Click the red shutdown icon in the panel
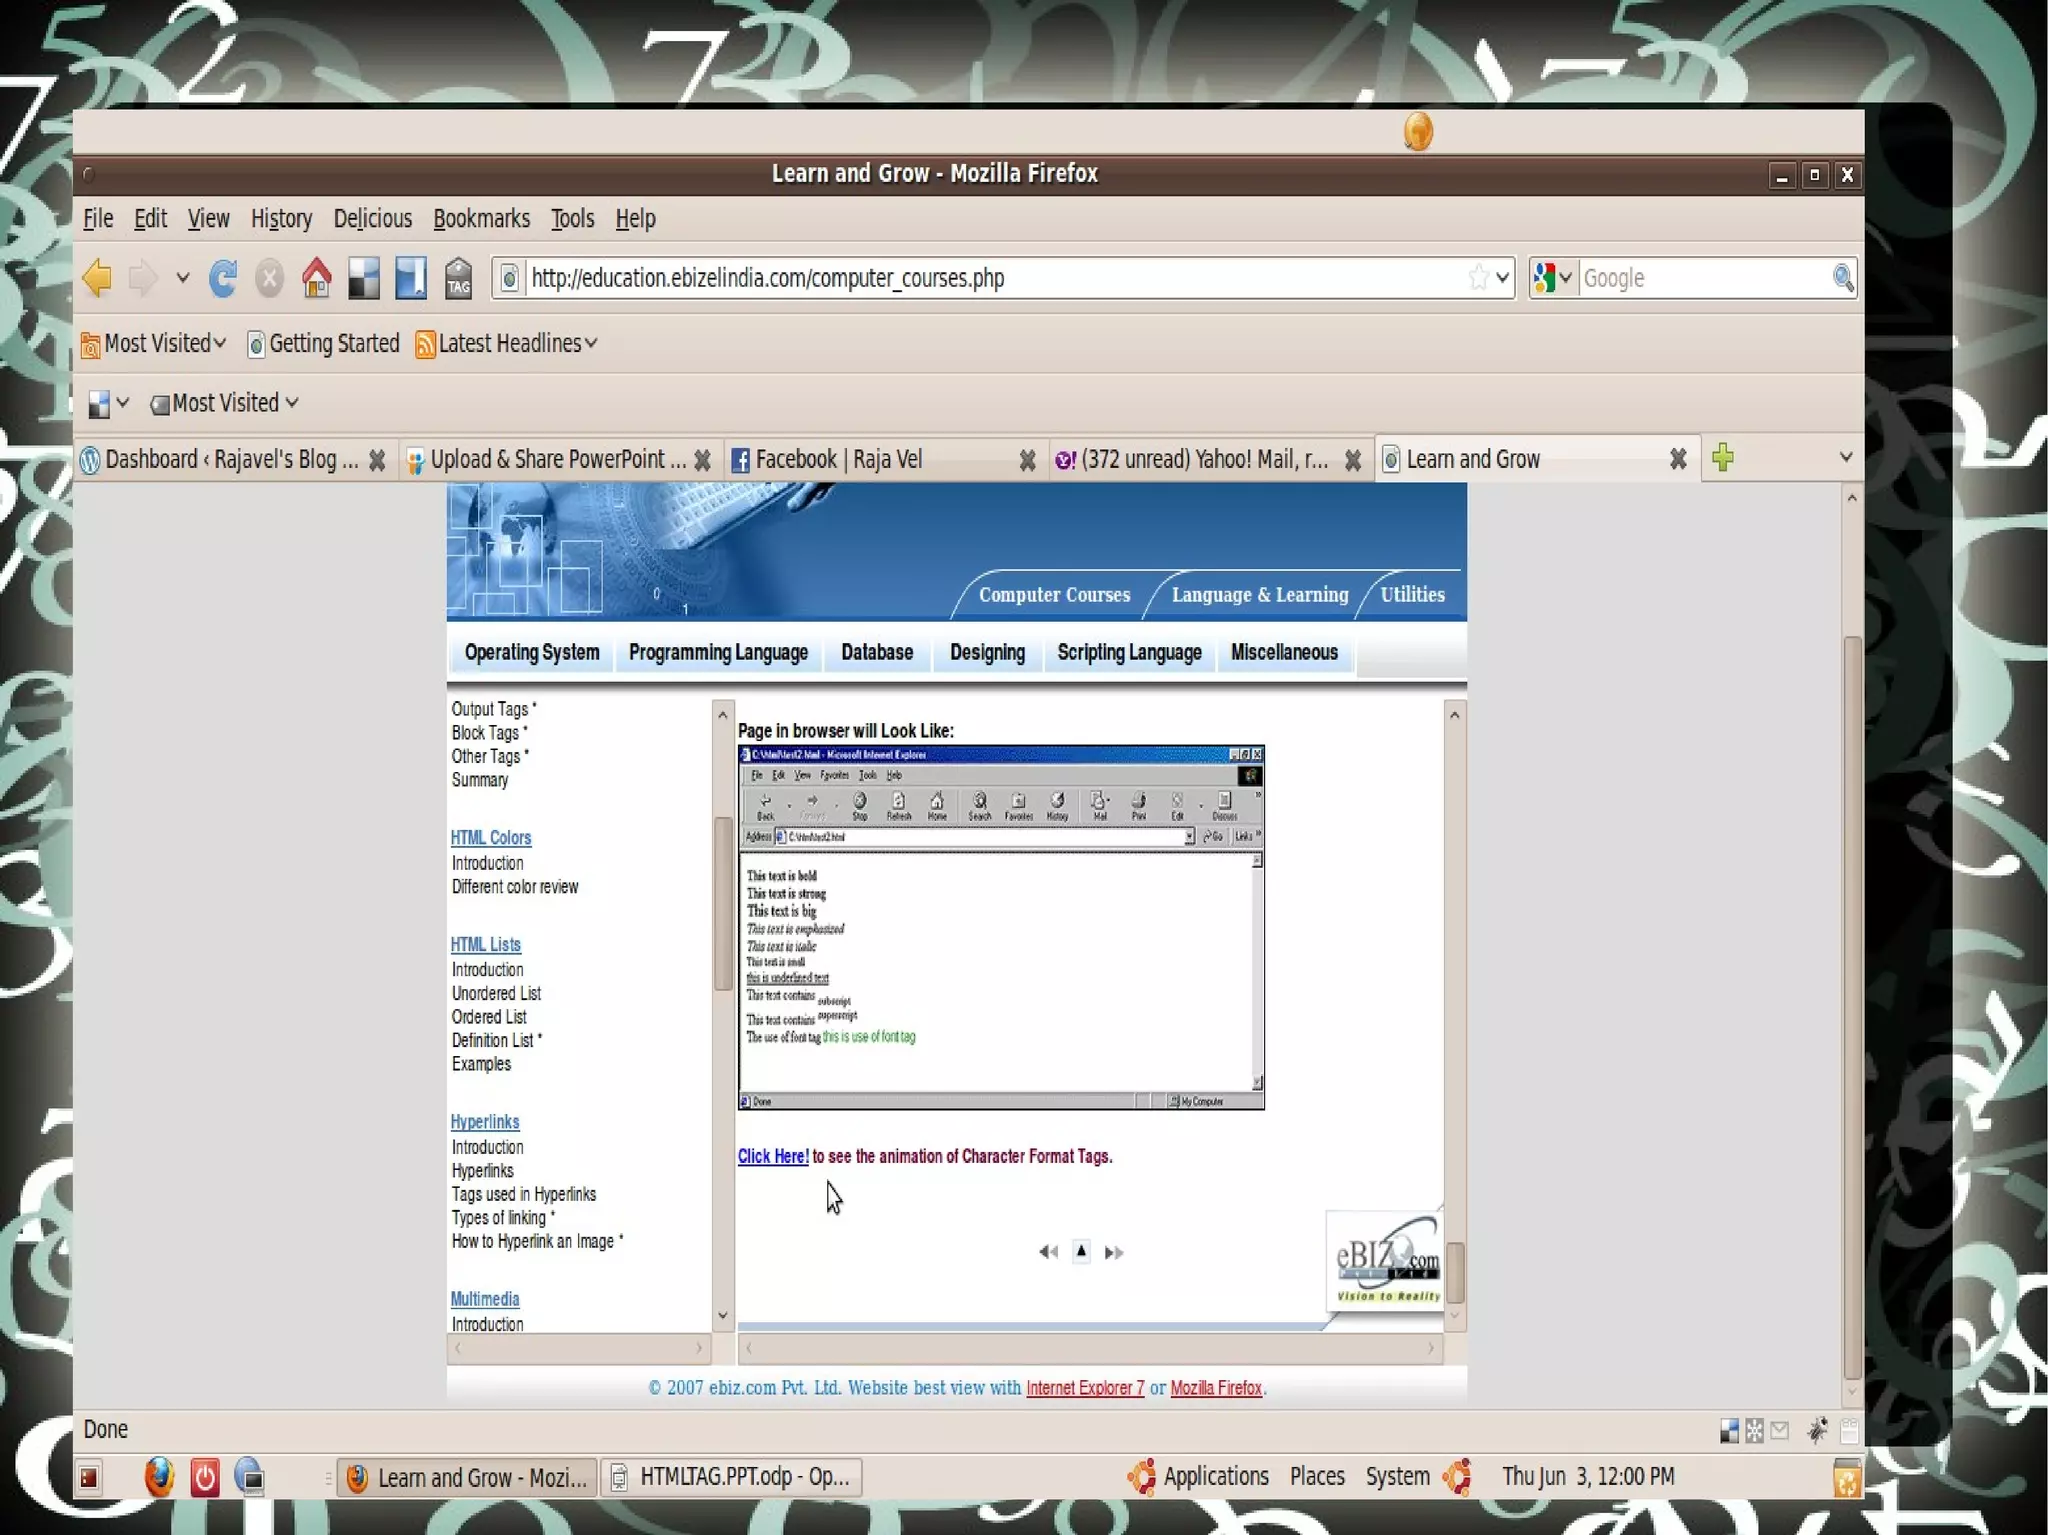The image size is (2048, 1535). 204,1477
